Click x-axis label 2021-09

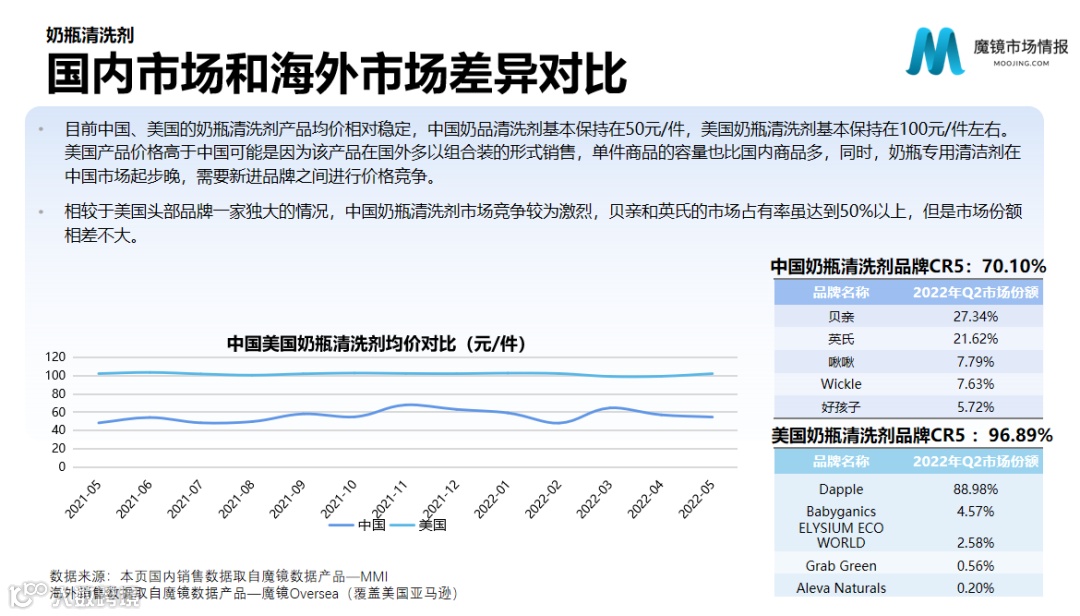(x=287, y=499)
